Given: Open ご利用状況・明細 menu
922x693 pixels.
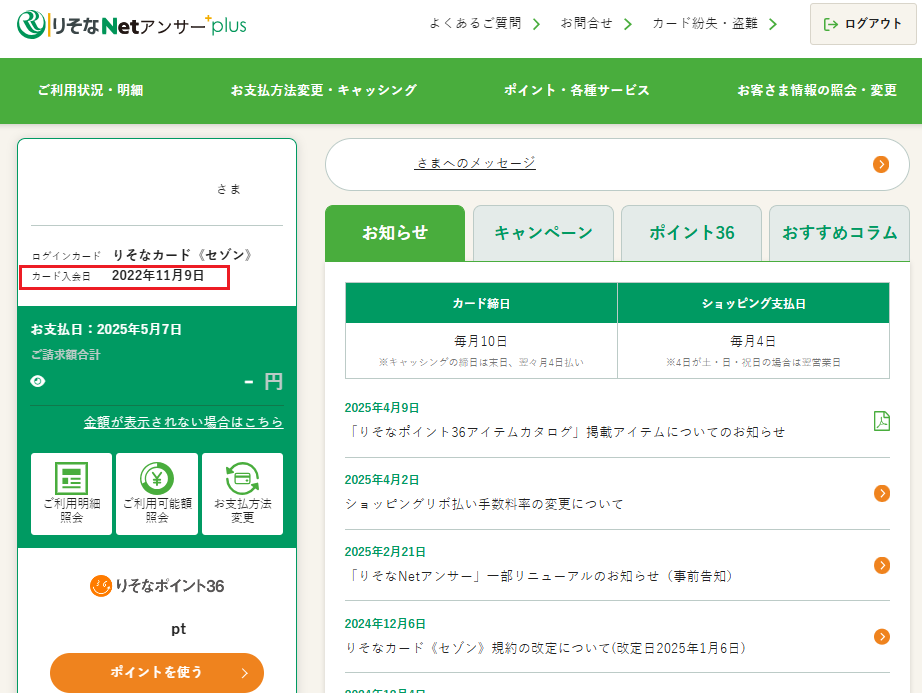Looking at the screenshot, I should pos(91,90).
